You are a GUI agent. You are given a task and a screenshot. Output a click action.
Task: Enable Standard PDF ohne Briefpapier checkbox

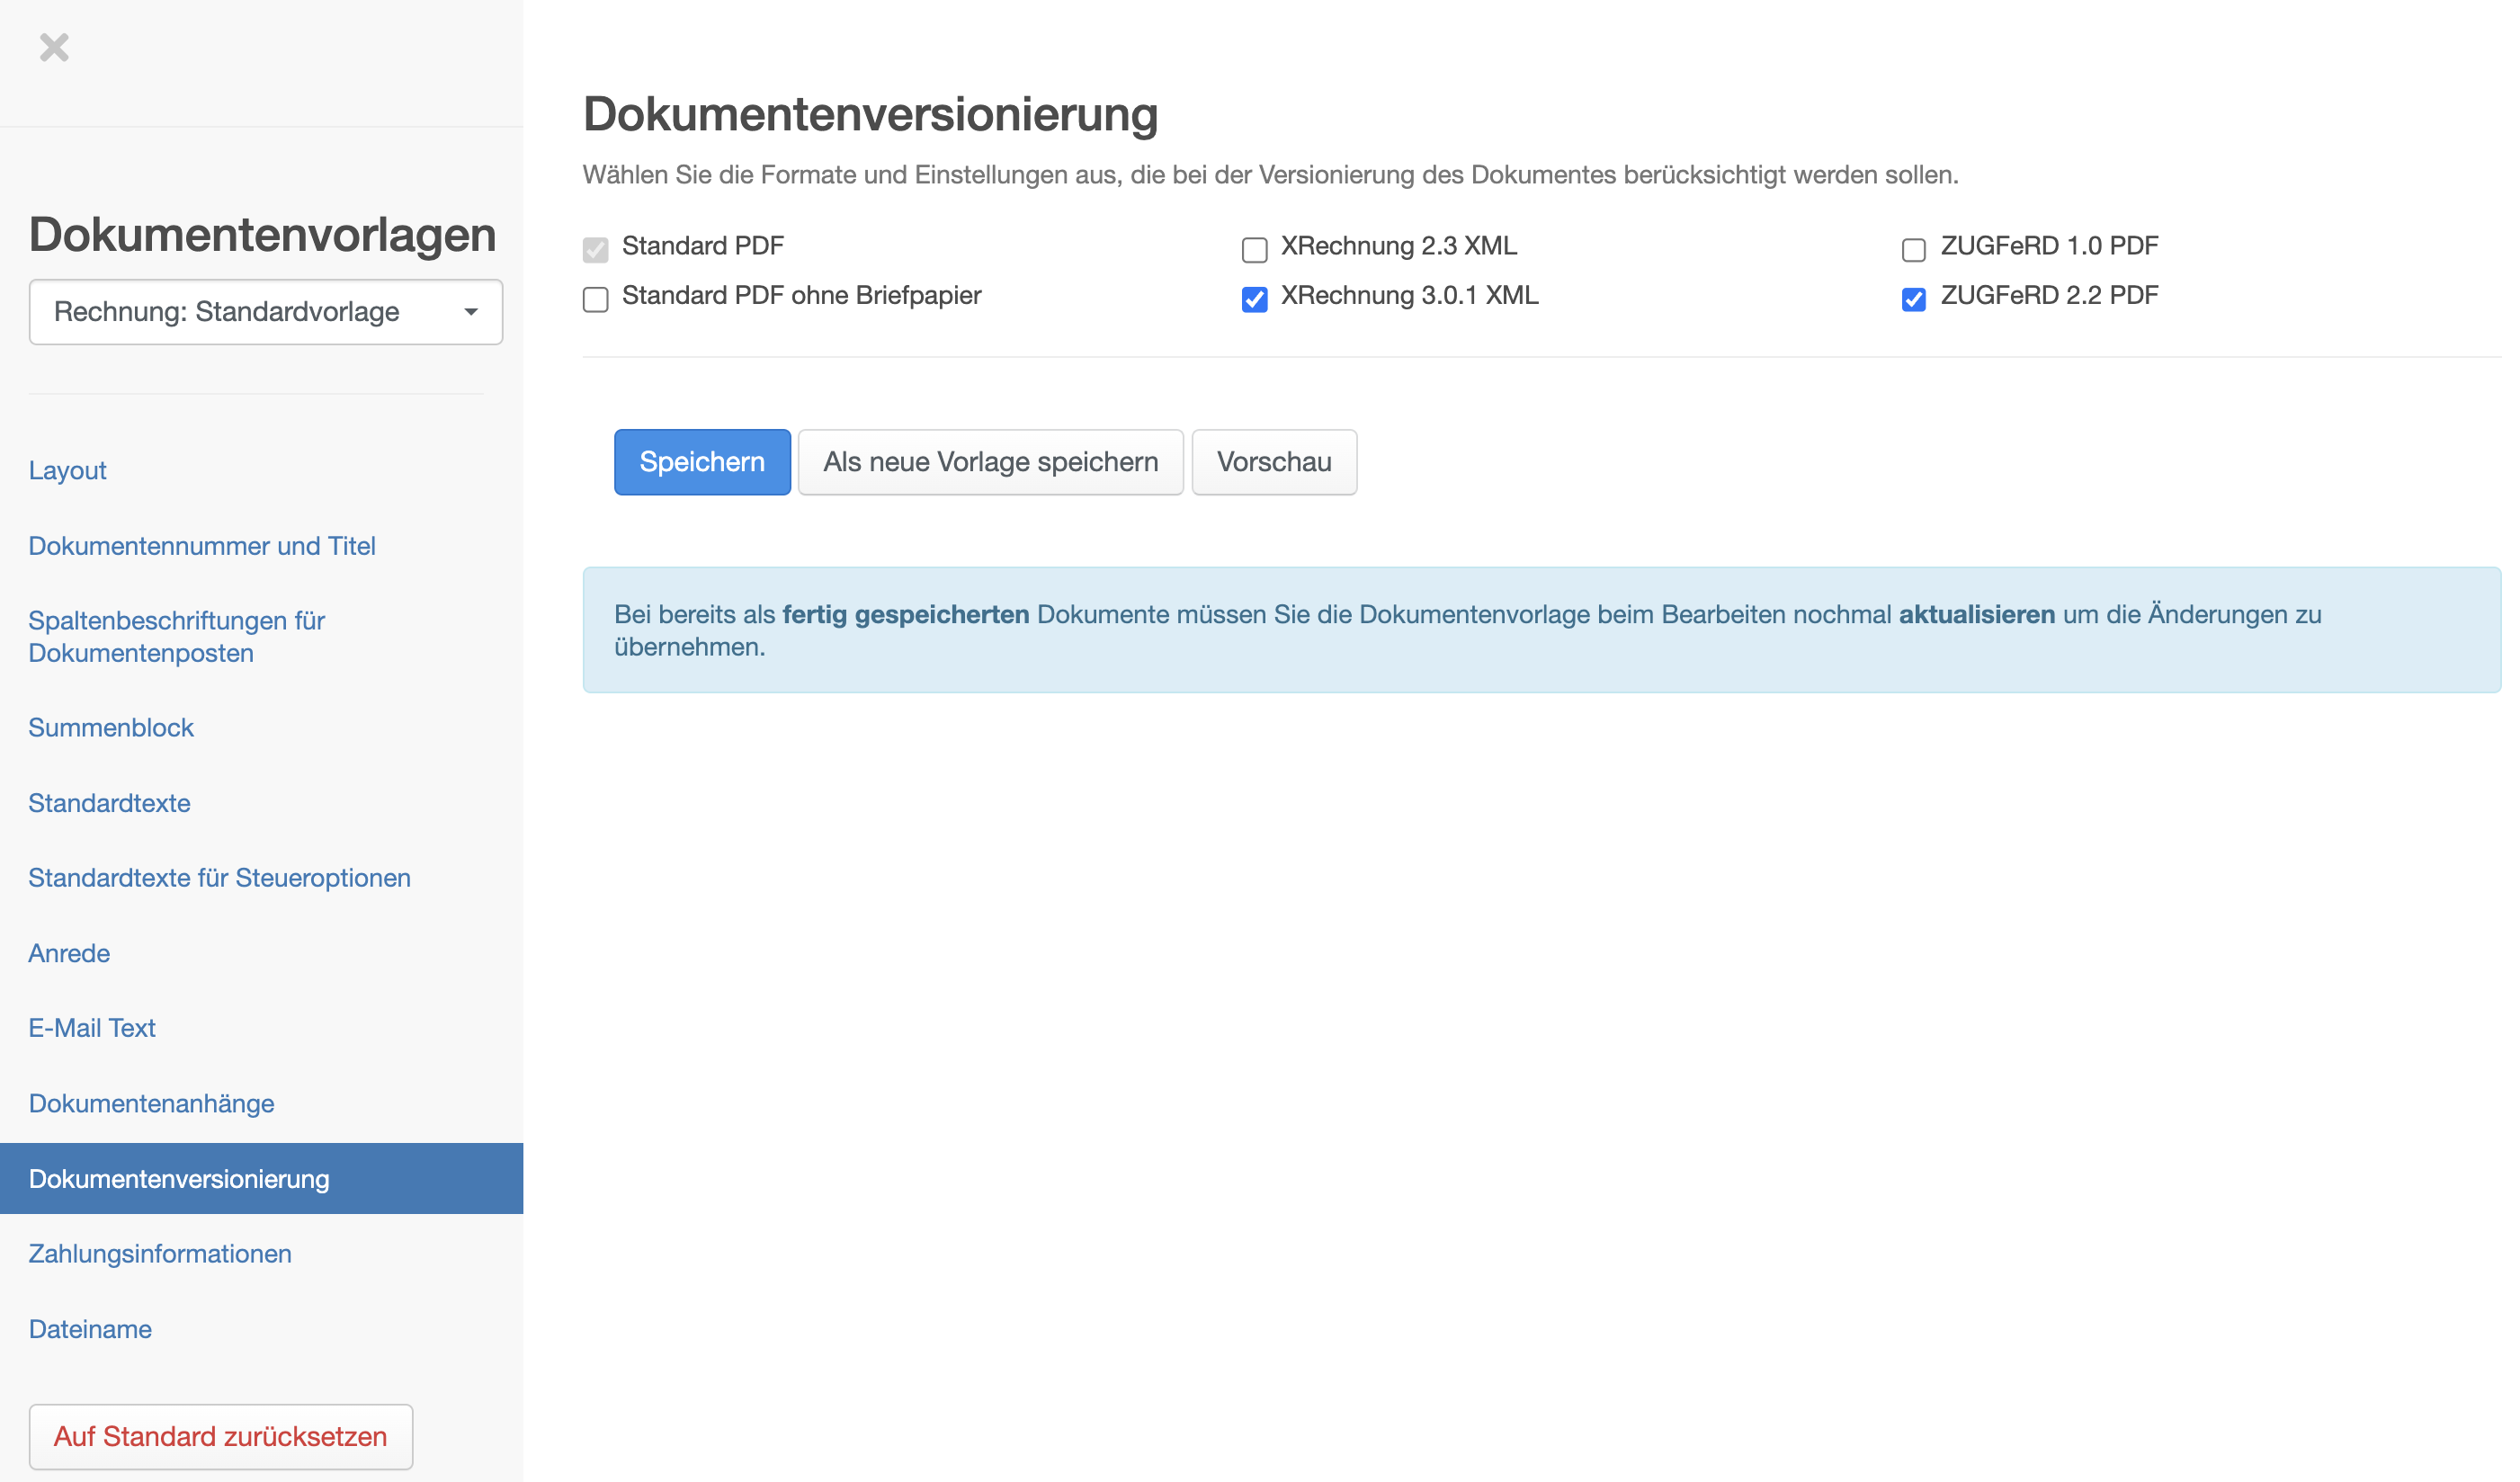point(596,299)
